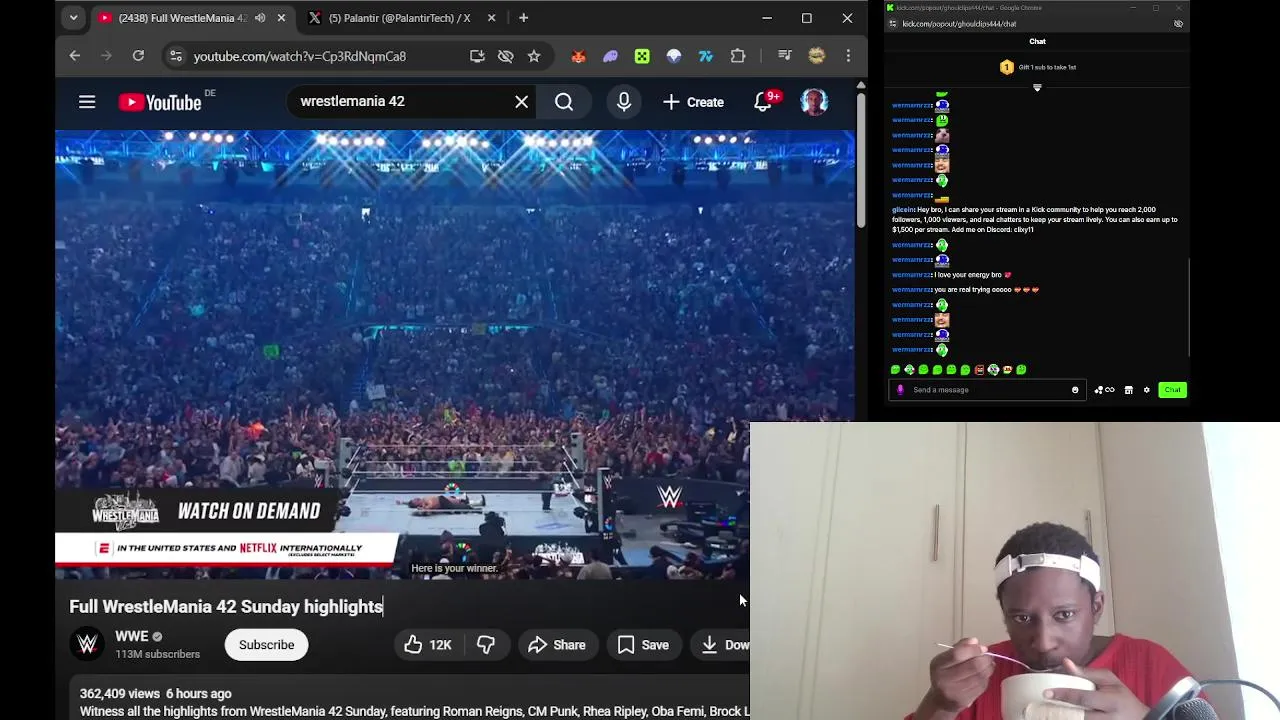Expand the video description text
Image resolution: width=1280 pixels, height=720 pixels.
(x=414, y=712)
